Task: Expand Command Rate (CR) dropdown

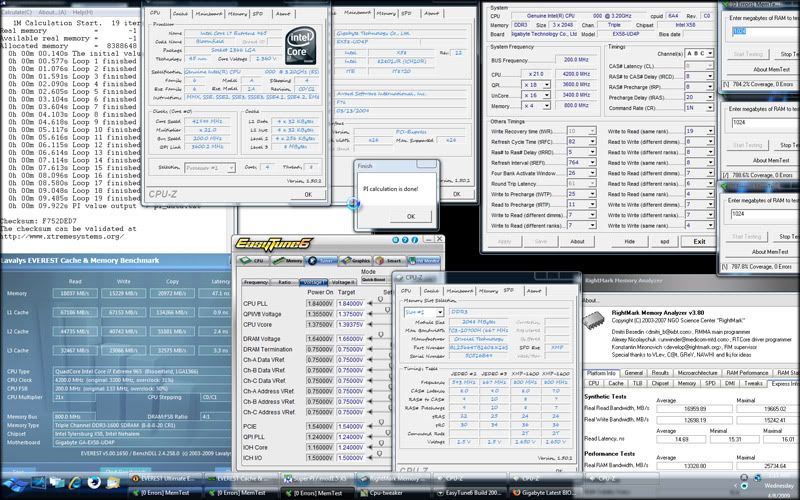Action: (710, 108)
